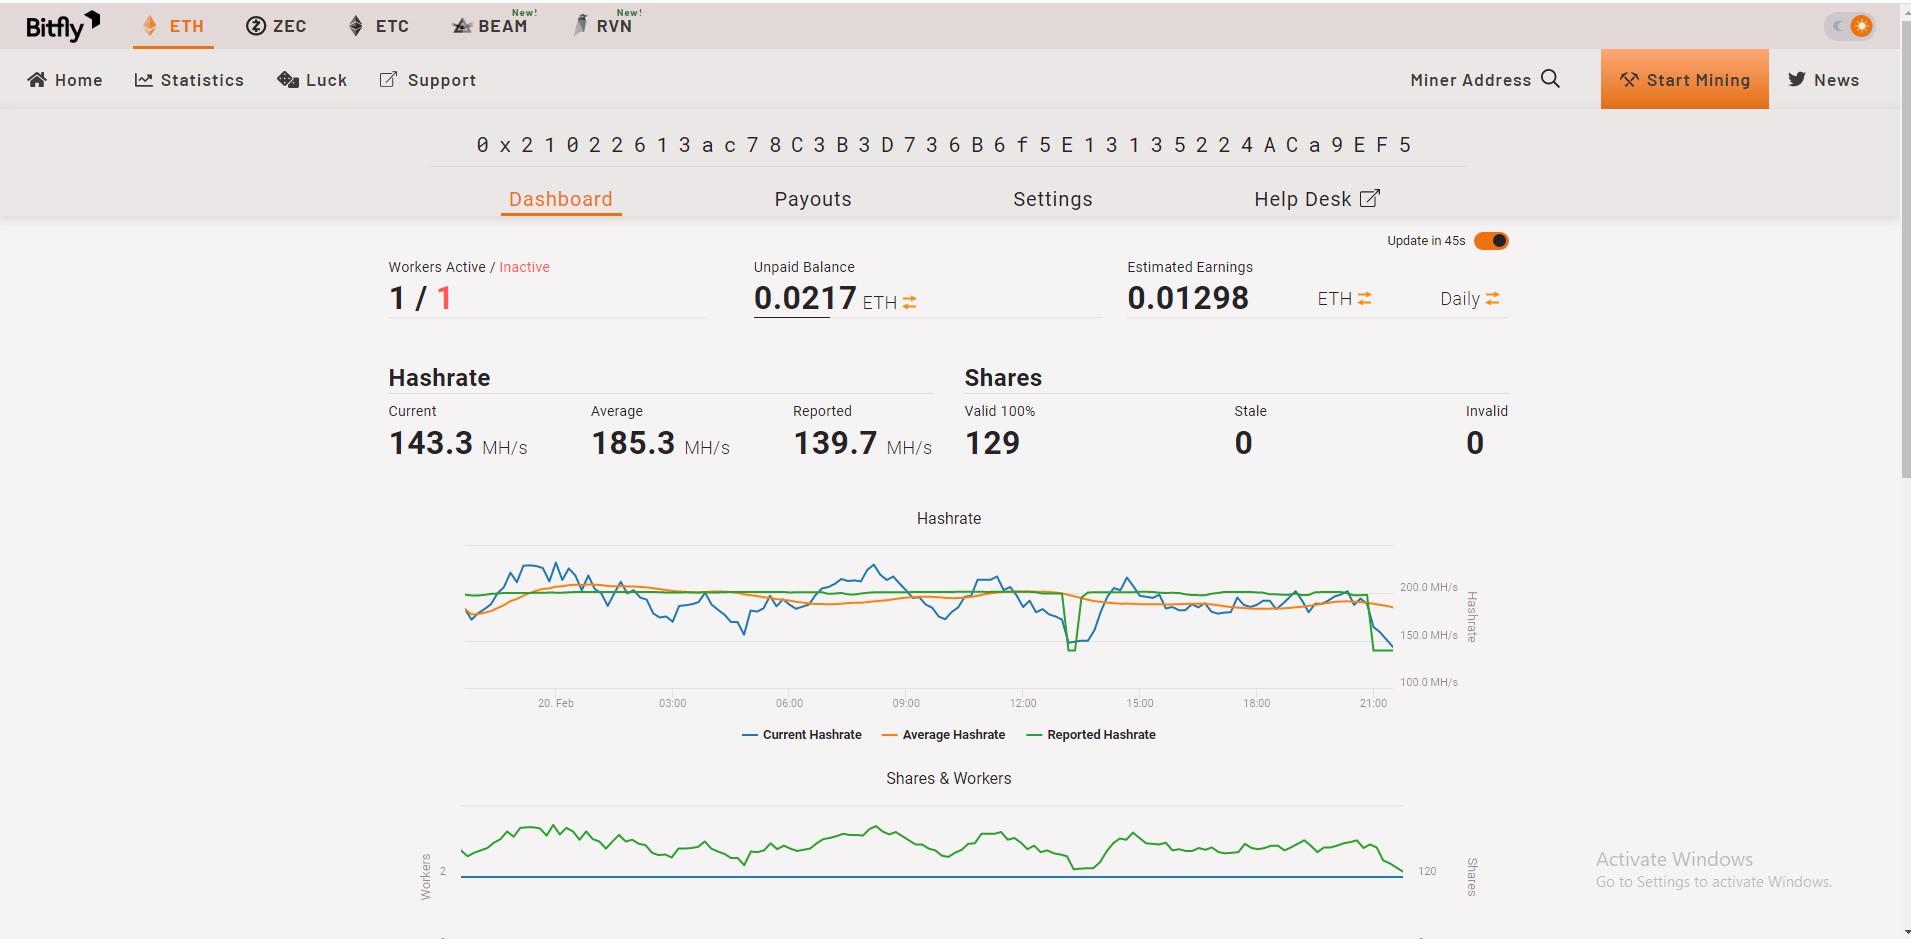Toggle Average Hashrate legend series
The height and width of the screenshot is (939, 1911).
tap(943, 735)
